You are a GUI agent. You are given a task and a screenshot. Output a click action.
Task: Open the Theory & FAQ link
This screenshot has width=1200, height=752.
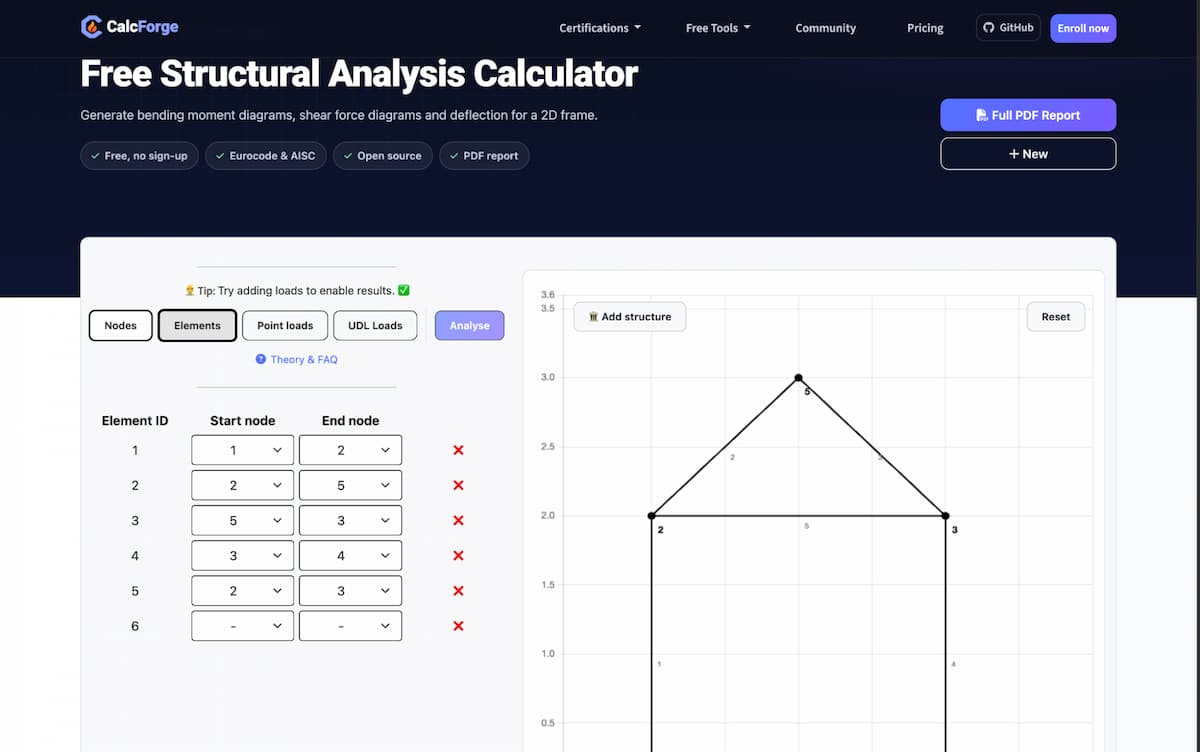[x=297, y=359]
